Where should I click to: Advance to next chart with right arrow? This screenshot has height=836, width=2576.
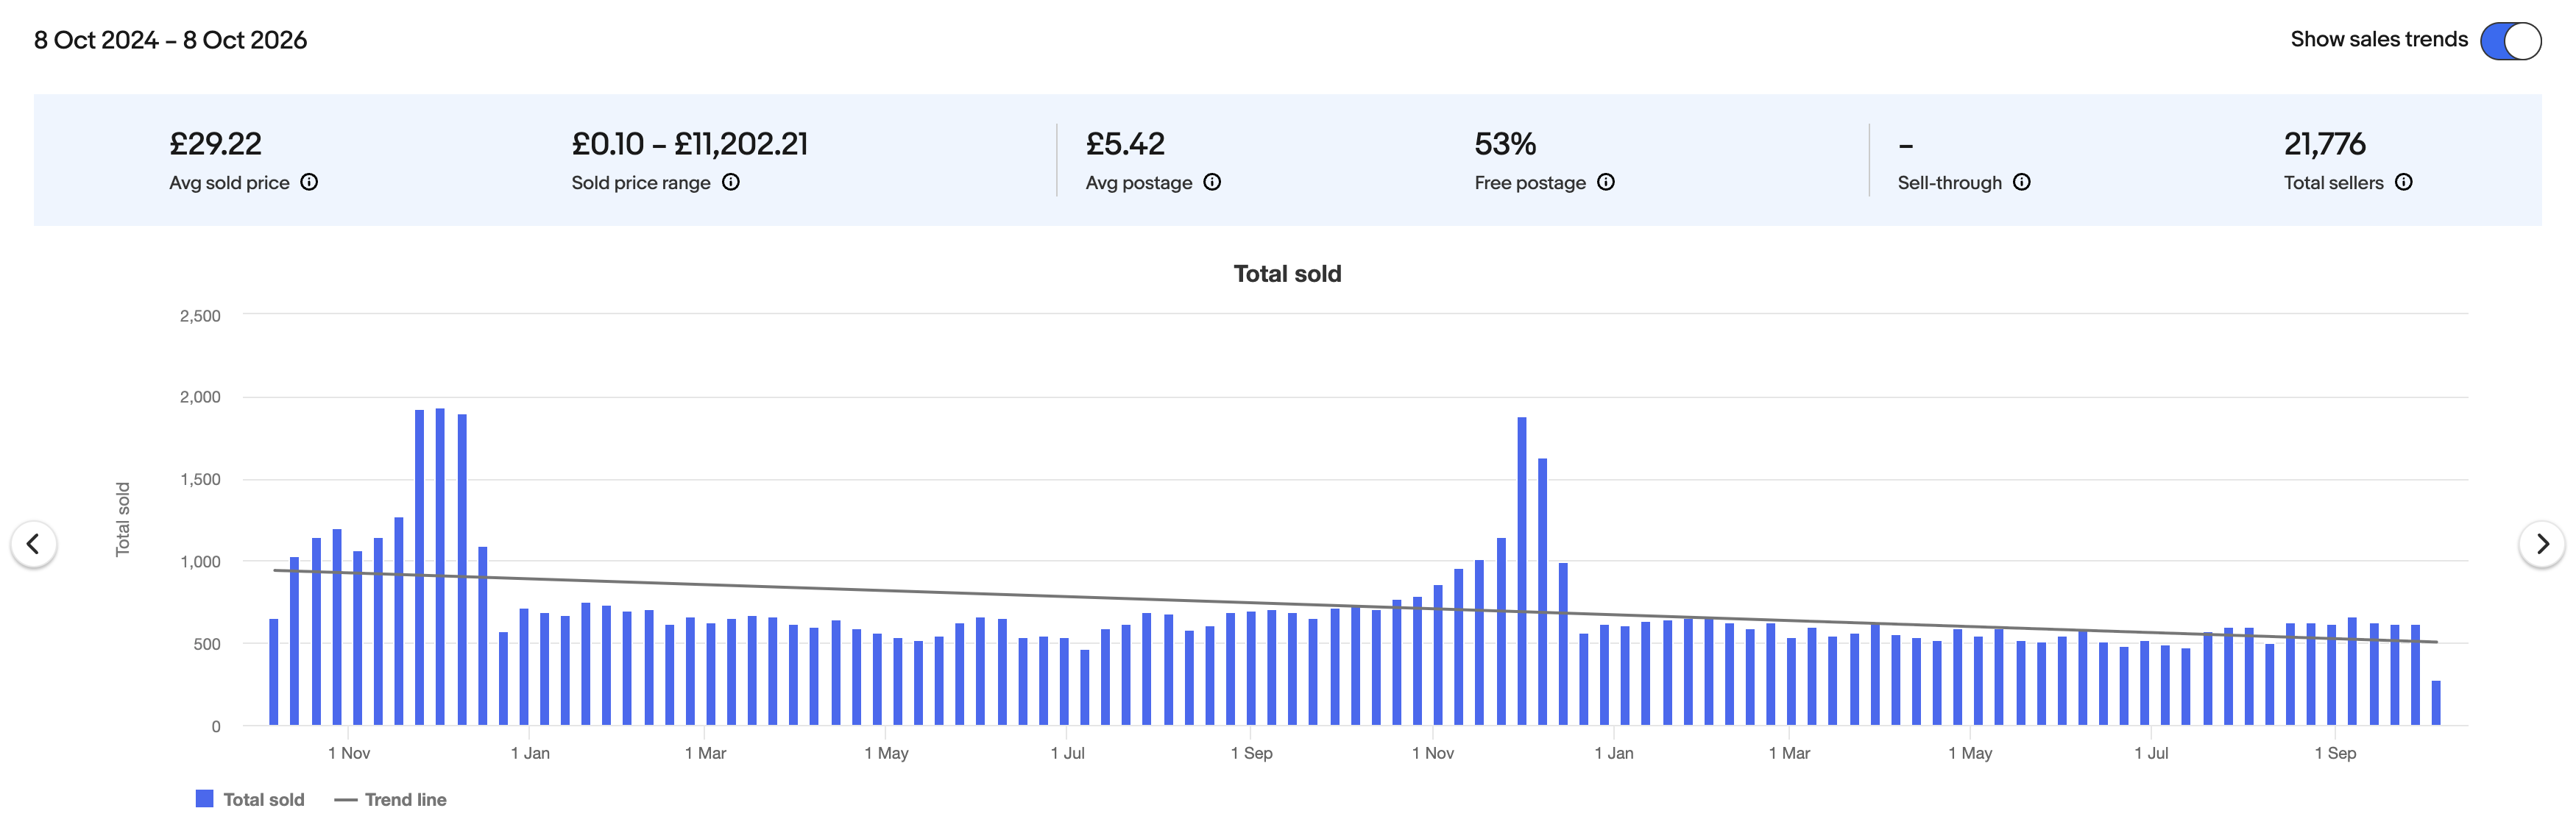[x=2541, y=544]
